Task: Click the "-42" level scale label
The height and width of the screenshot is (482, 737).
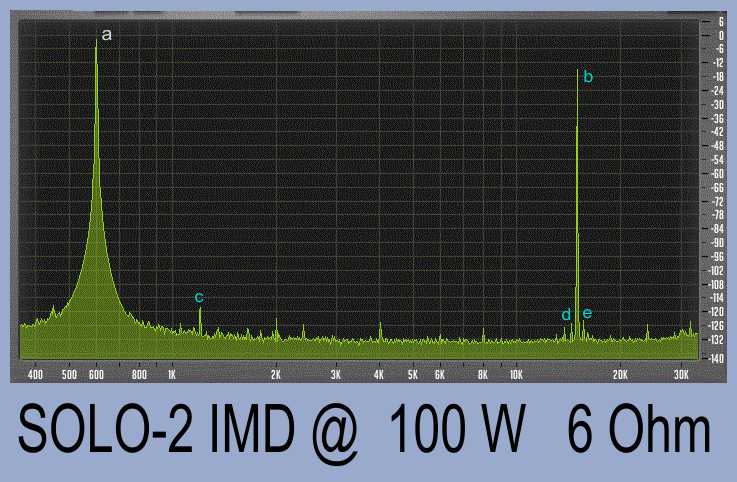Action: tap(717, 132)
